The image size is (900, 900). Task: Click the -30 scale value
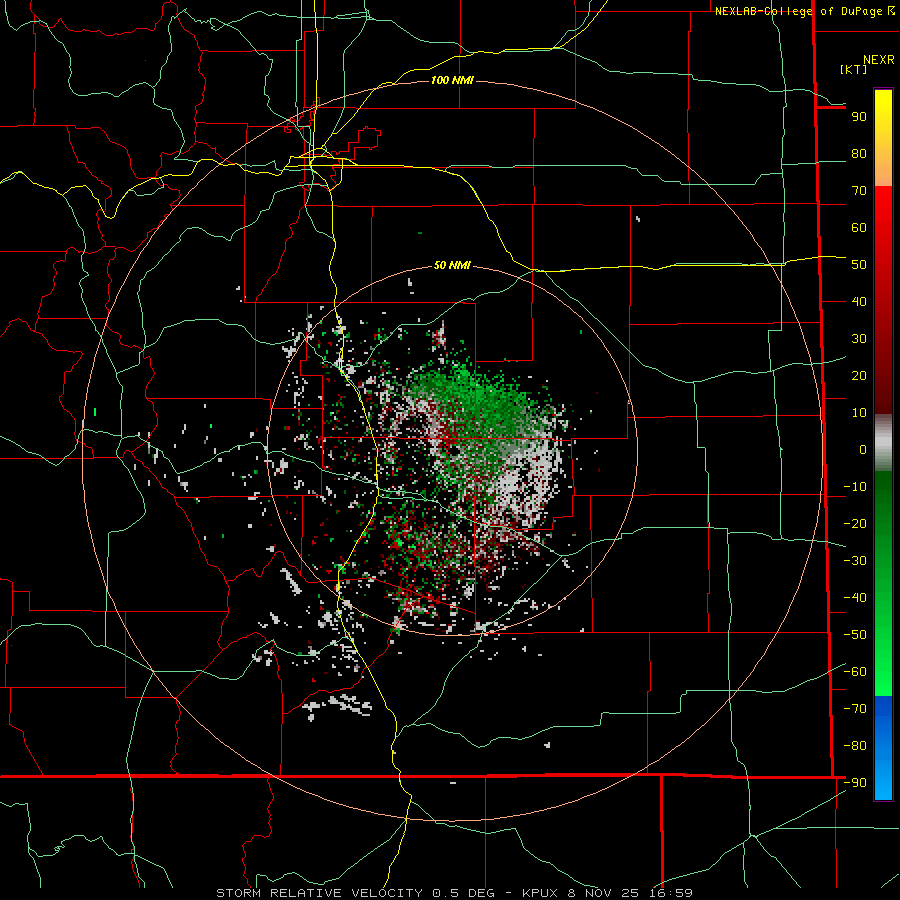[855, 561]
